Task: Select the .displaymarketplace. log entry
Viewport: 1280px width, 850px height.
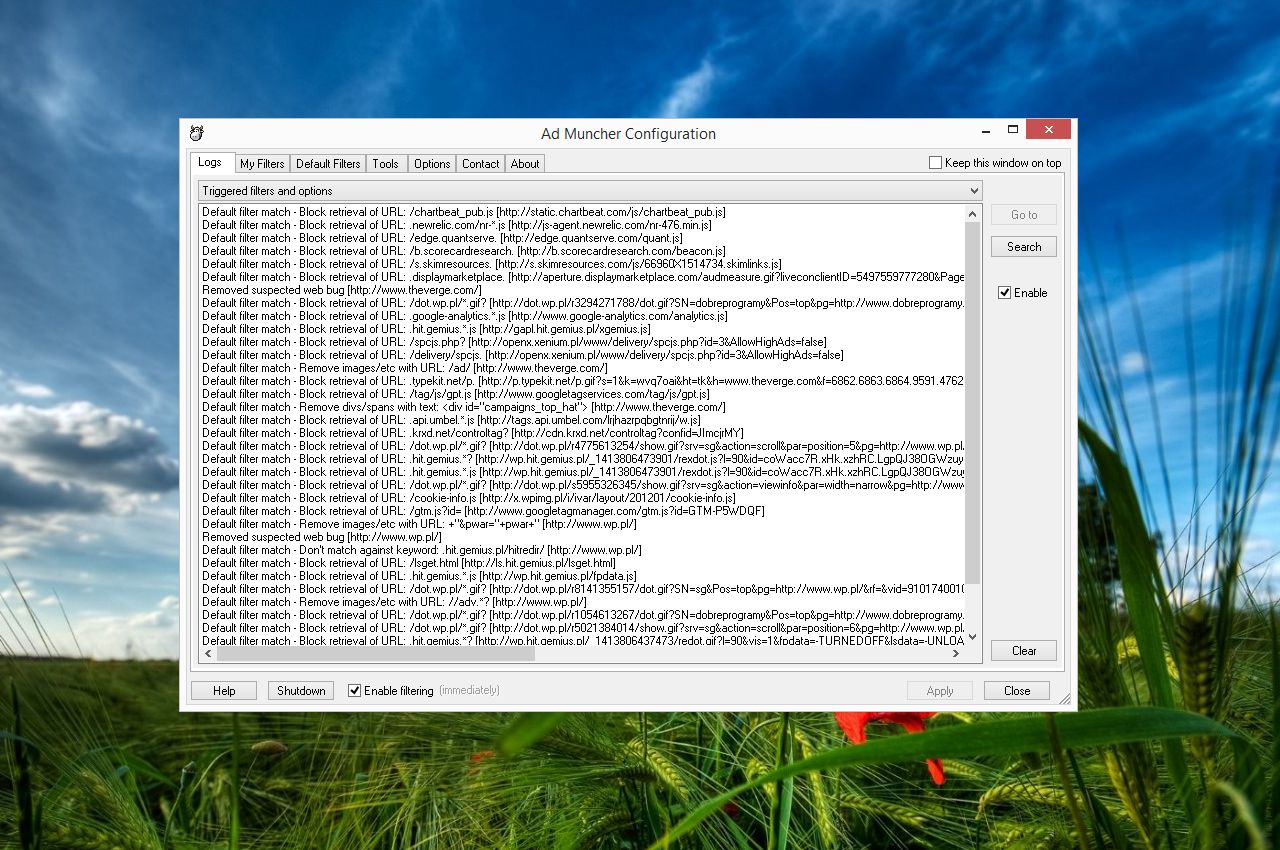Action: (x=583, y=277)
